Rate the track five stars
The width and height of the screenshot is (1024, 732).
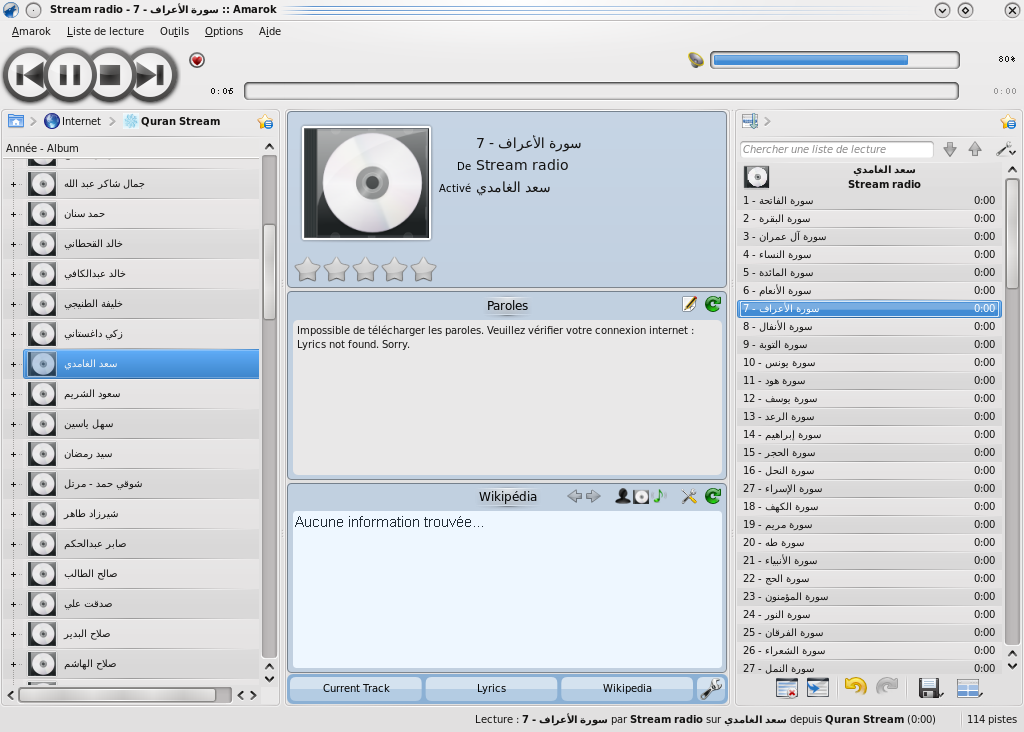pyautogui.click(x=423, y=269)
